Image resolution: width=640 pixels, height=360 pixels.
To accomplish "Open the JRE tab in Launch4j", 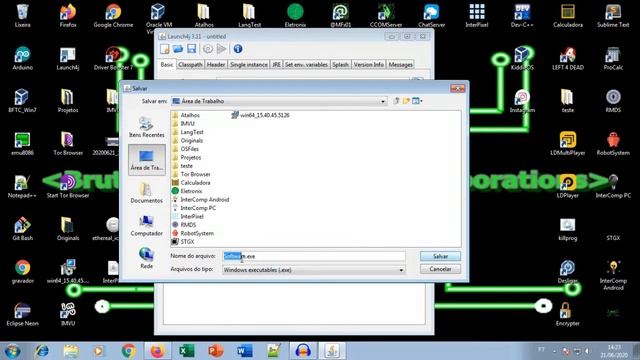I will tap(276, 64).
